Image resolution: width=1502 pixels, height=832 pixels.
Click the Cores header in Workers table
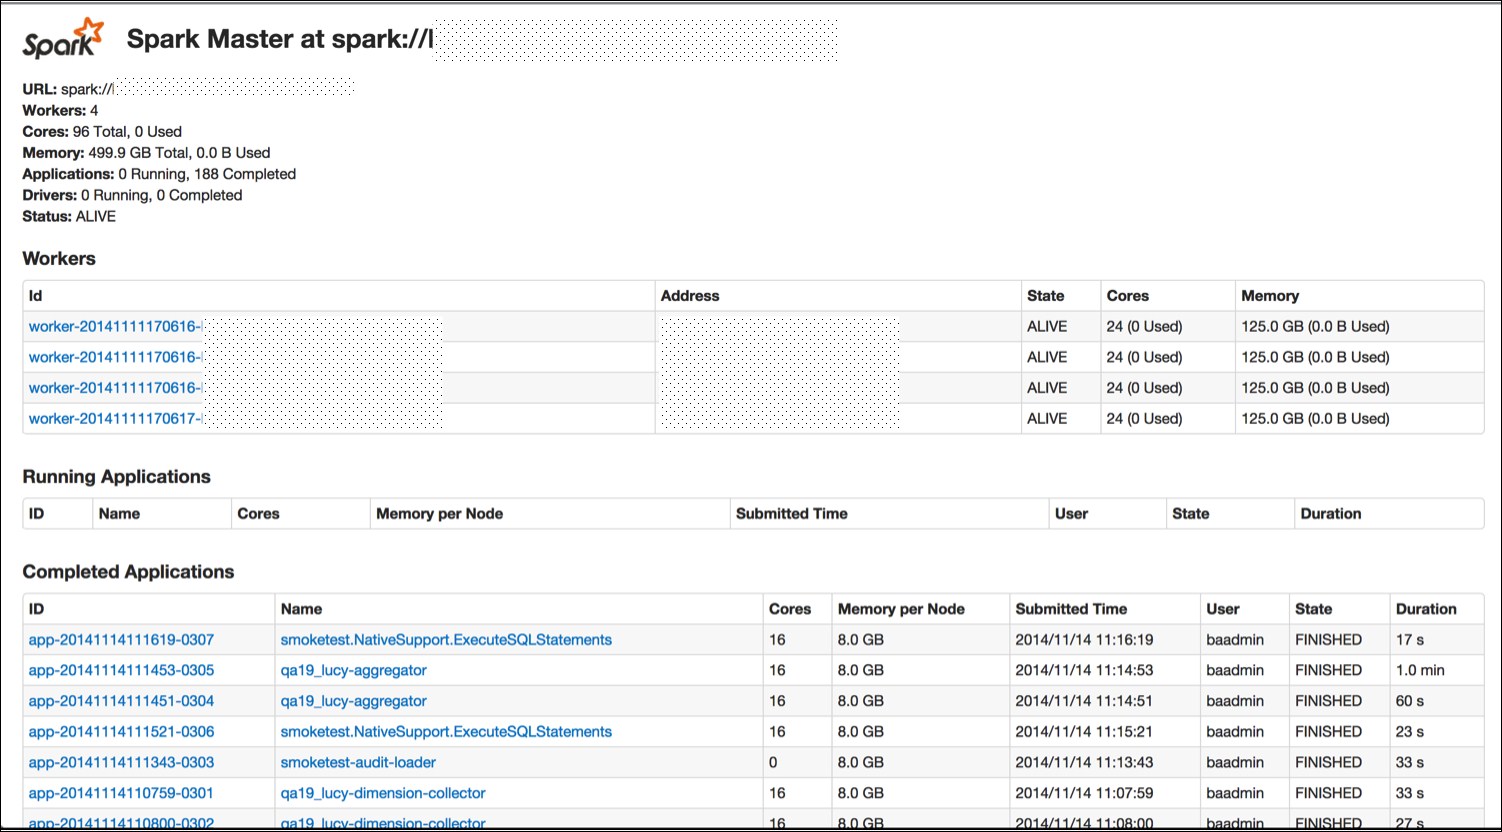click(x=1128, y=296)
